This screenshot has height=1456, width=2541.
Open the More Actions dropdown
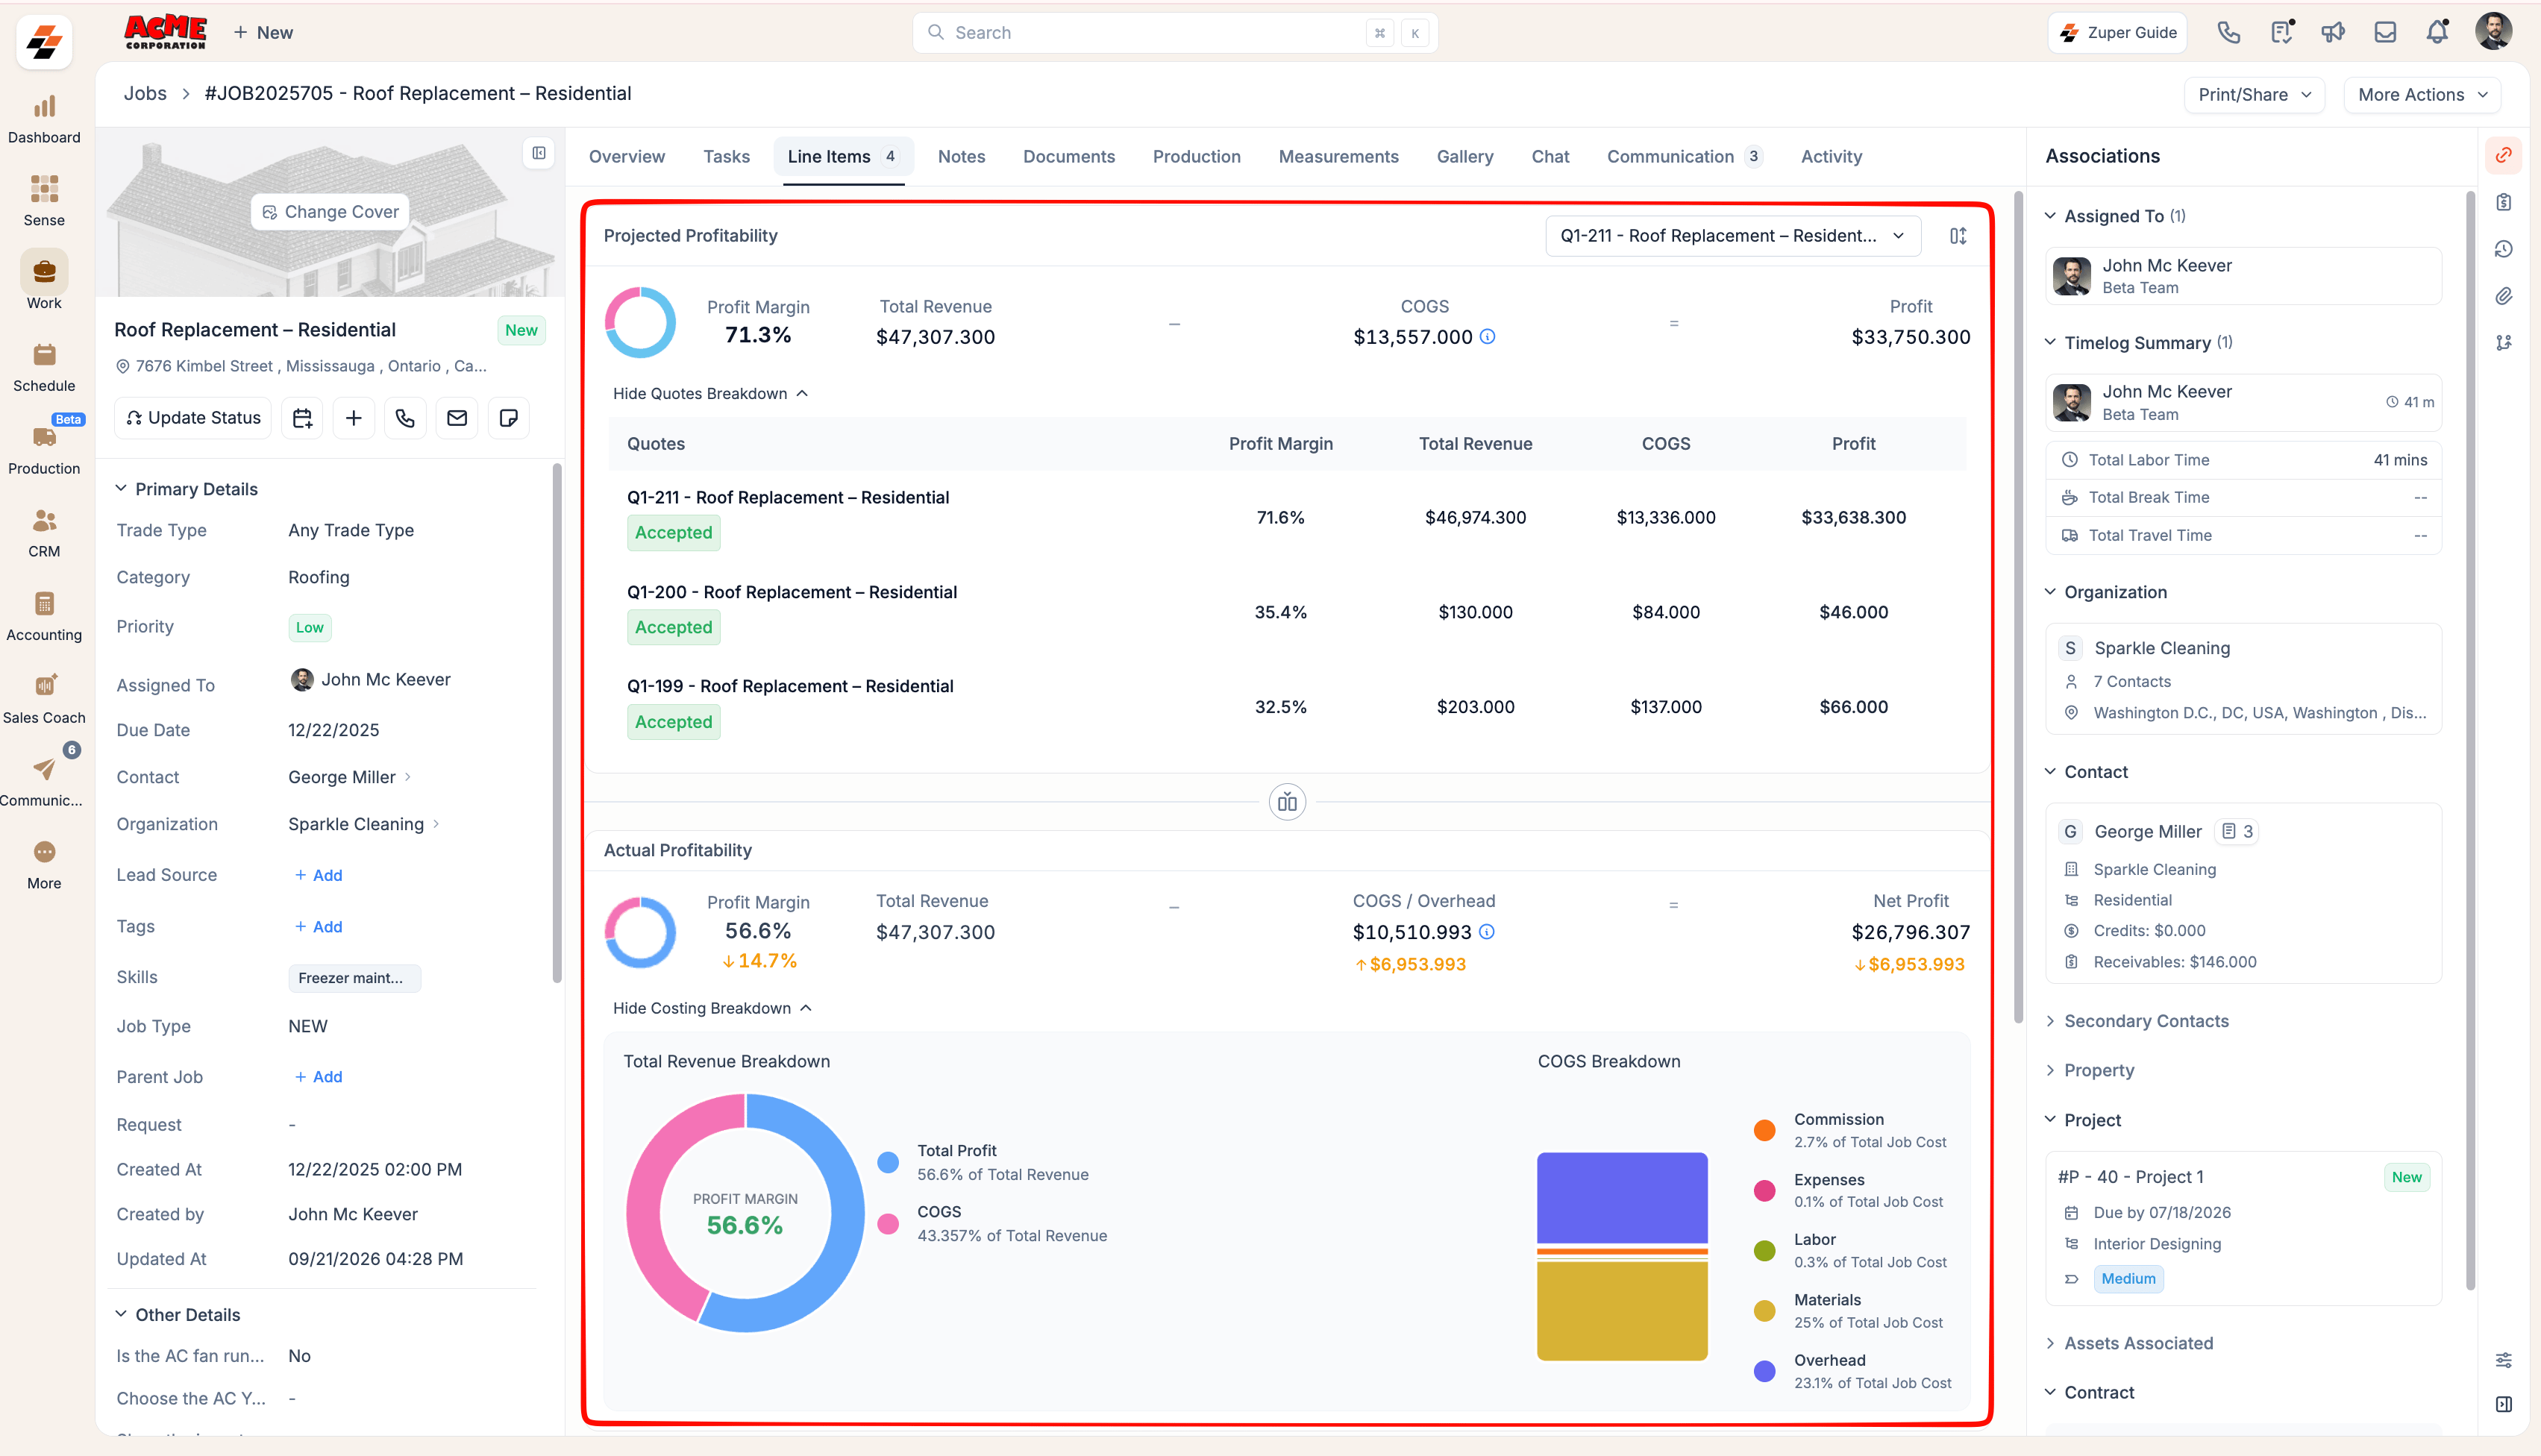2422,94
